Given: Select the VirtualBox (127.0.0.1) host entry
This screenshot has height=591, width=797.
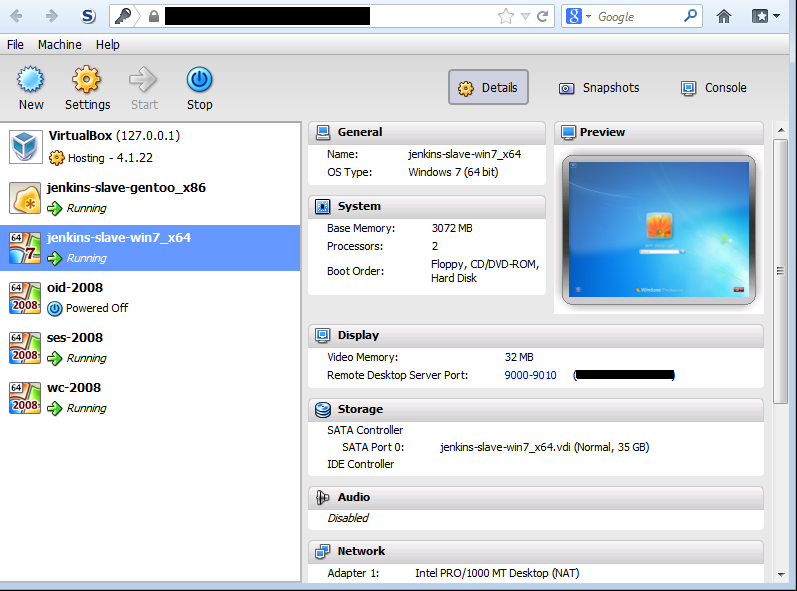Looking at the screenshot, I should (150, 146).
